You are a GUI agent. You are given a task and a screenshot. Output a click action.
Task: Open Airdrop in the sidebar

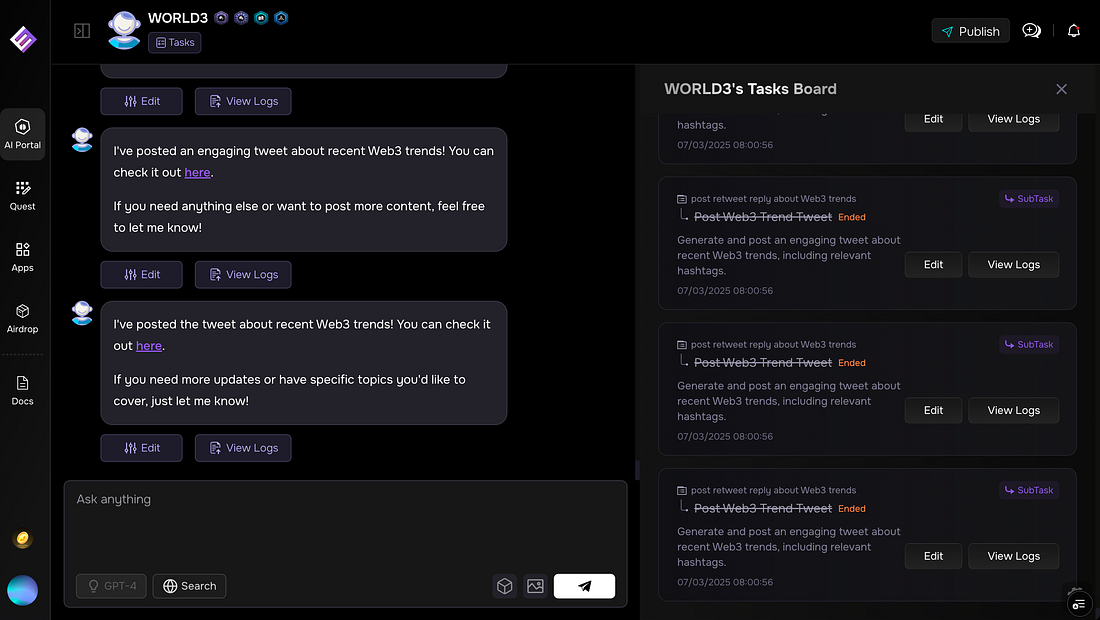click(22, 318)
